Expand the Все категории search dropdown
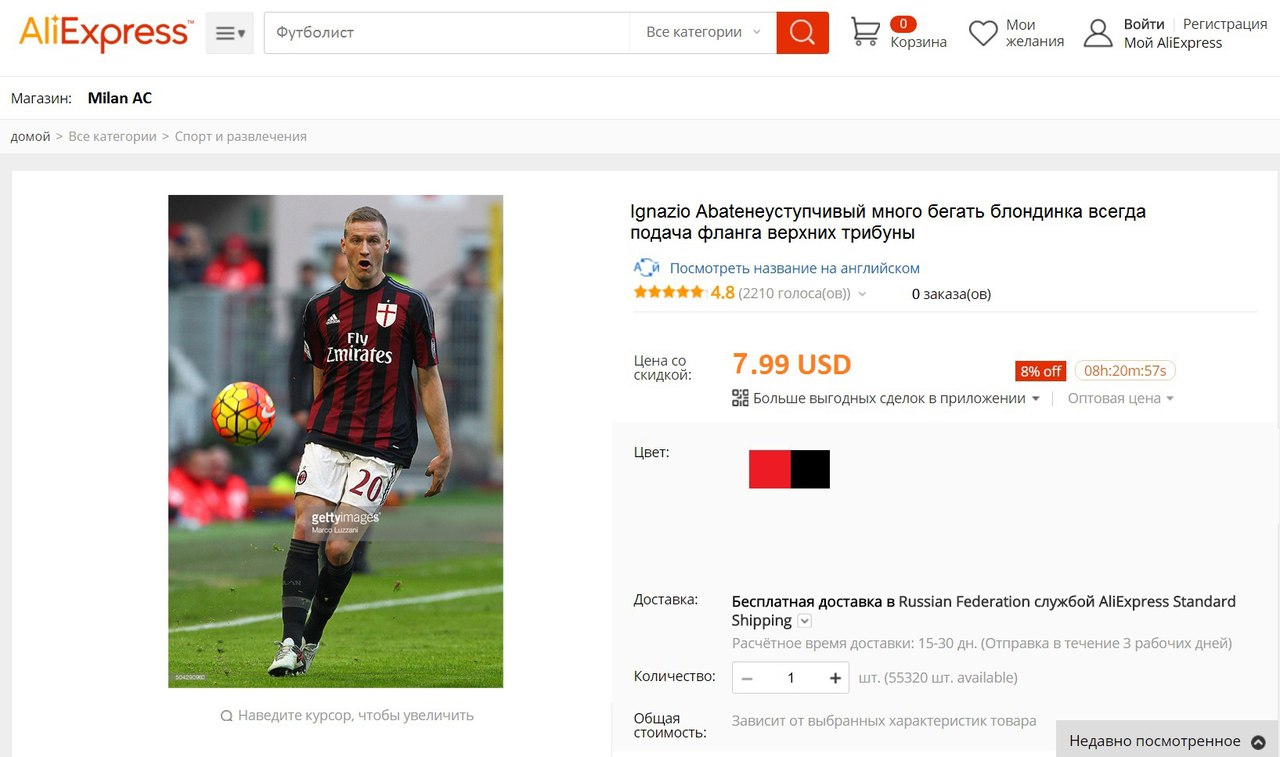The height and width of the screenshot is (757, 1280). pyautogui.click(x=703, y=33)
